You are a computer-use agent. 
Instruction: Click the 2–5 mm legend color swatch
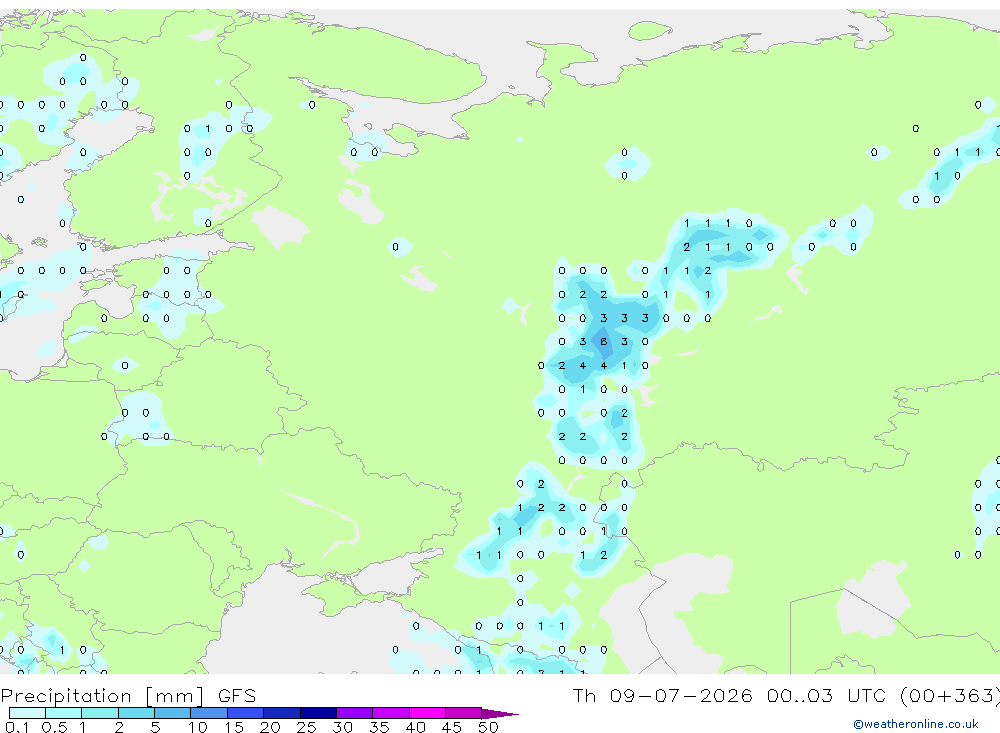pyautogui.click(x=136, y=713)
